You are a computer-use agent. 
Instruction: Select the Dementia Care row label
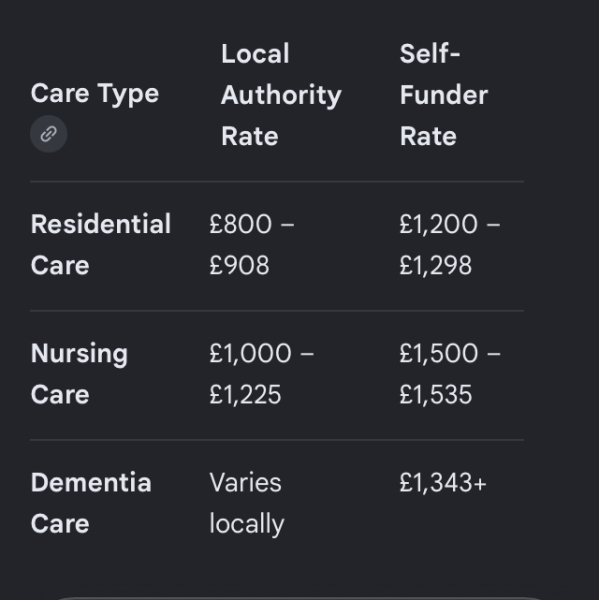point(91,503)
